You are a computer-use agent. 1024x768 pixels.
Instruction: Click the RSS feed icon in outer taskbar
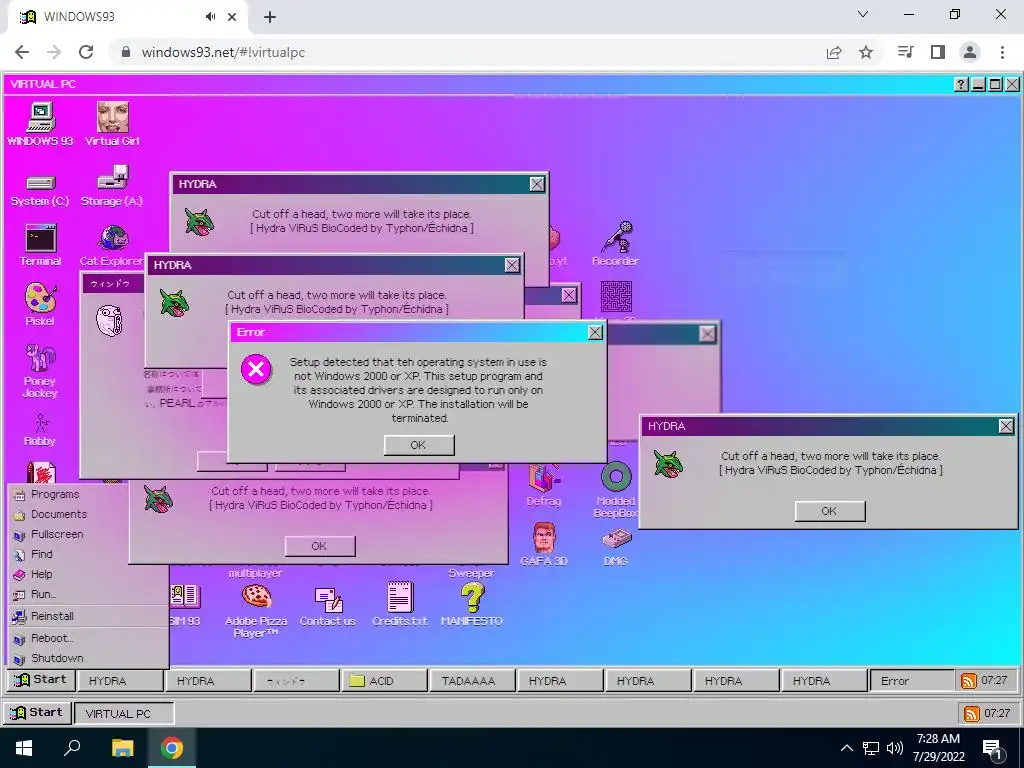[x=972, y=713]
